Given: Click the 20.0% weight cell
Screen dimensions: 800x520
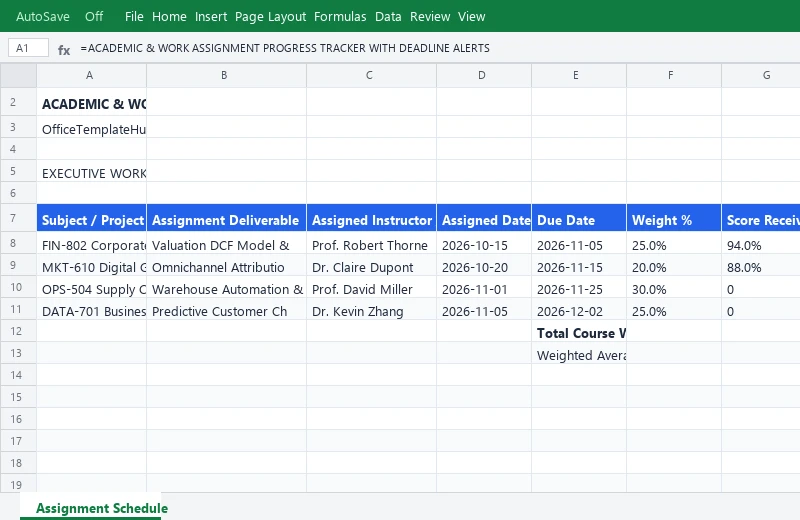Looking at the screenshot, I should click(674, 267).
